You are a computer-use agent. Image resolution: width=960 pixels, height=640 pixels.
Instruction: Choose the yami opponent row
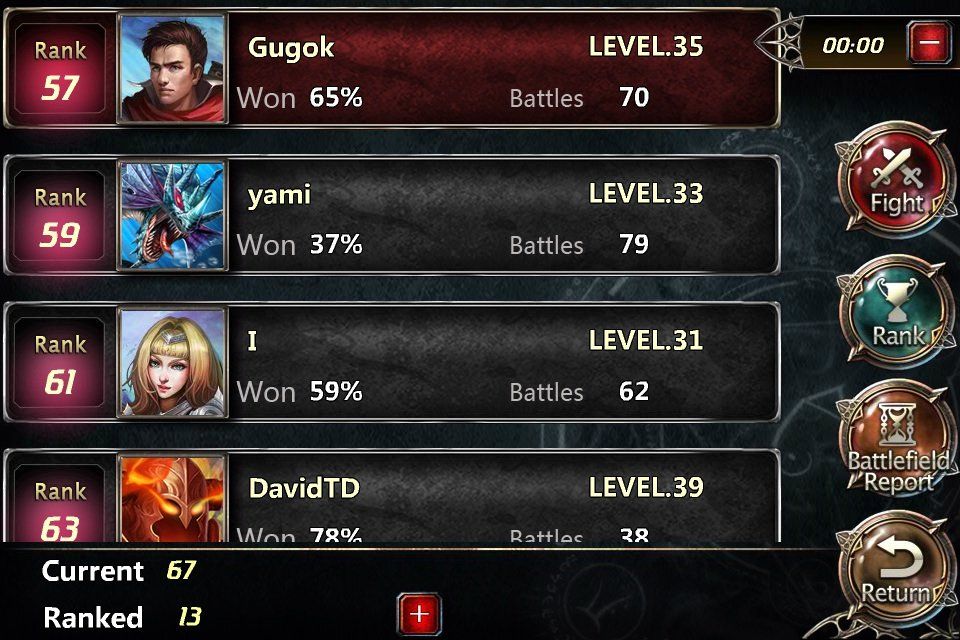point(392,216)
